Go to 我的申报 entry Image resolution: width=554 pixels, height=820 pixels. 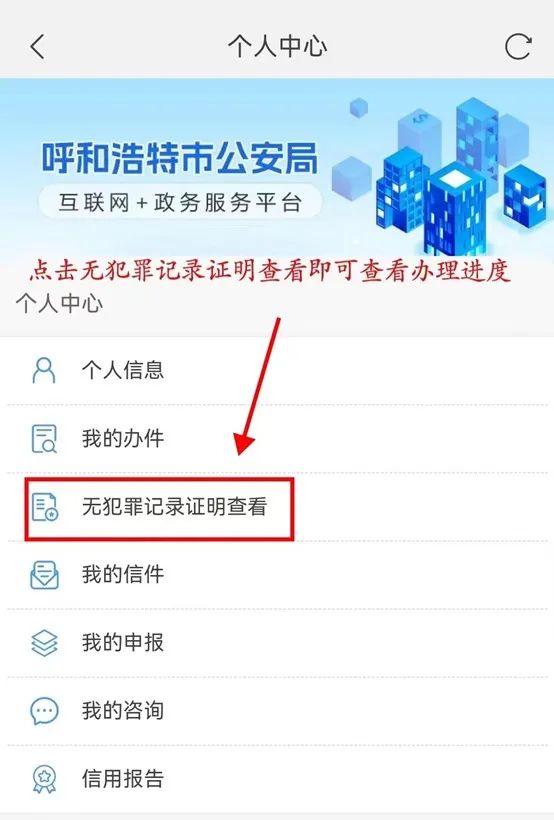point(277,643)
